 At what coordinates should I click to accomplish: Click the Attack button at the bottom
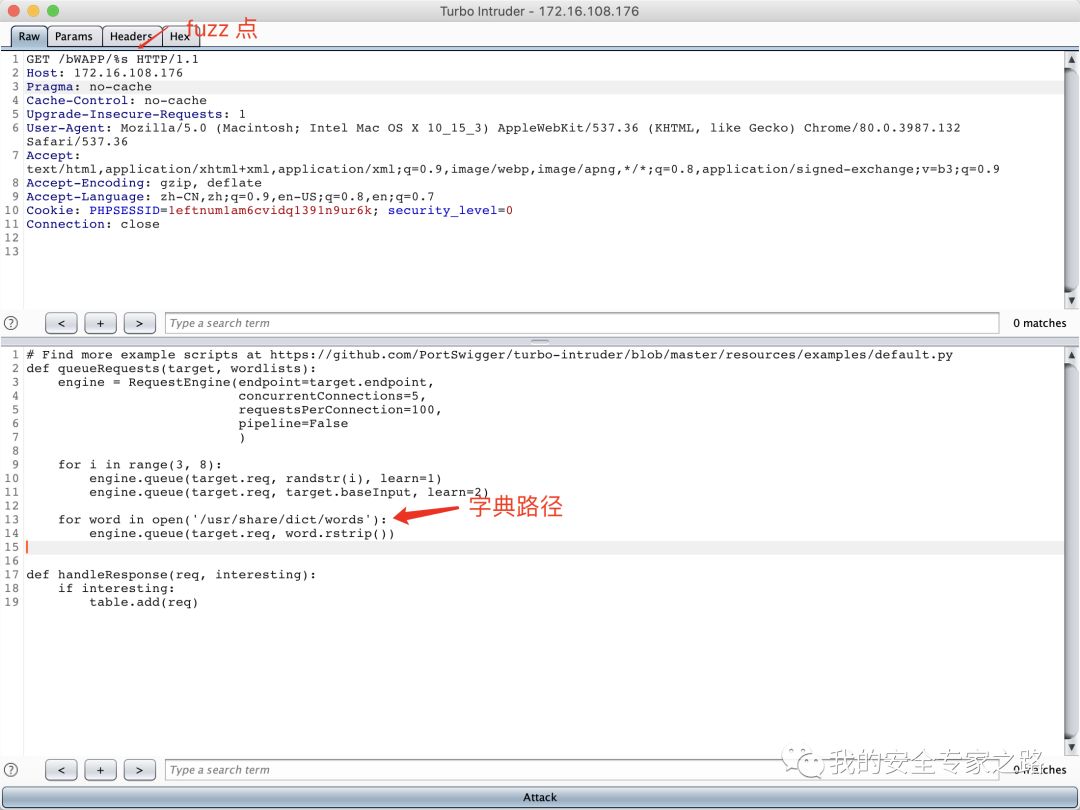(540, 797)
